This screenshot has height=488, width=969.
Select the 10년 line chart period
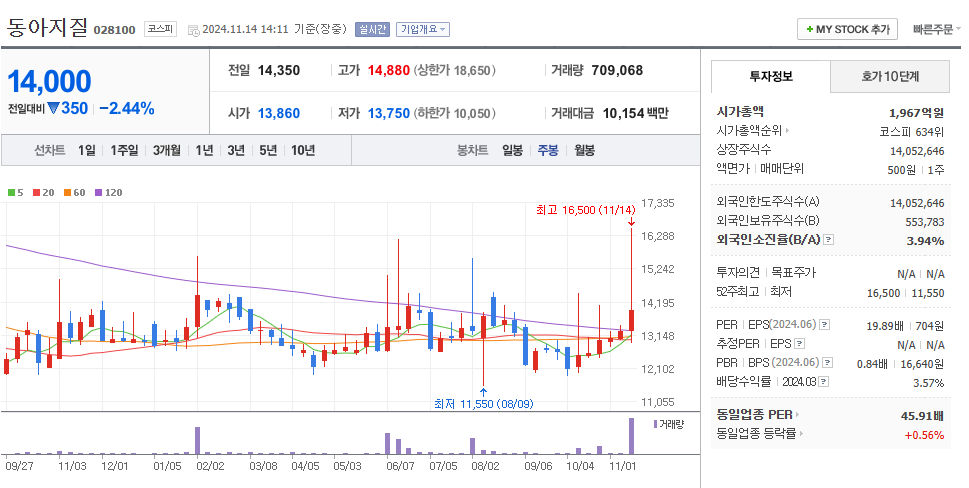coord(303,150)
